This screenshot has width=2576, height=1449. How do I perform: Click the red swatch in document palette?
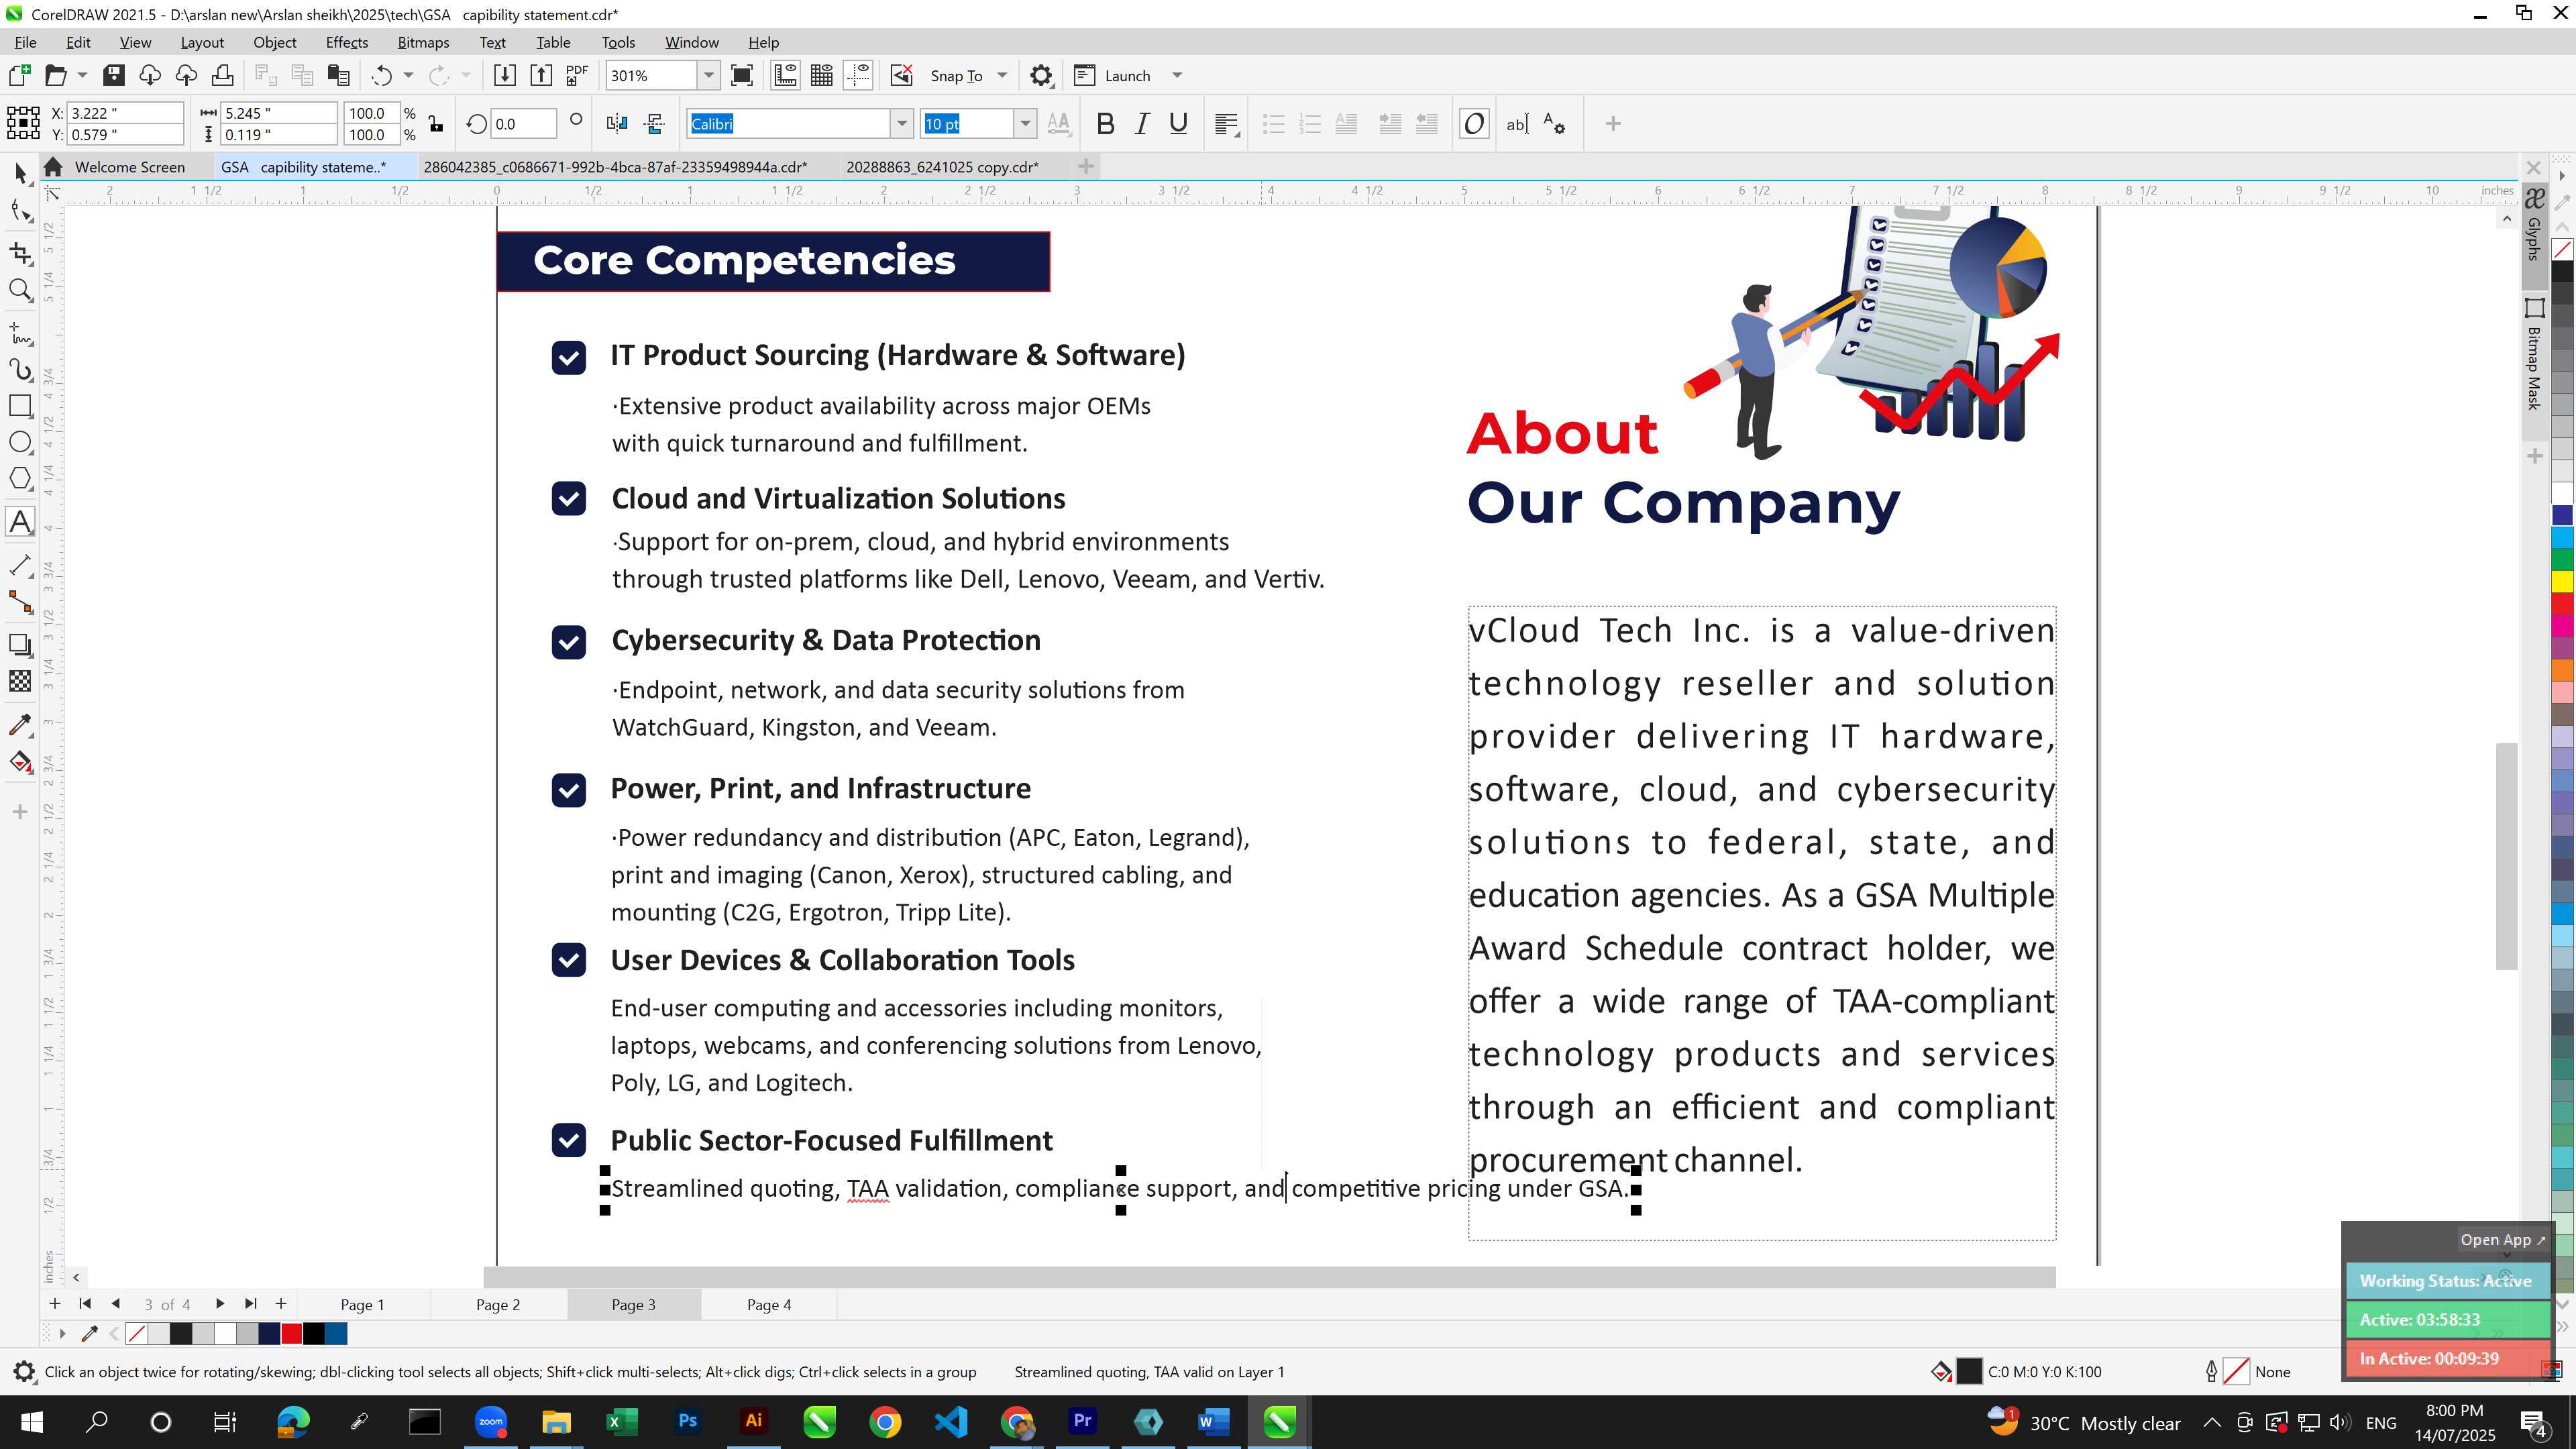click(x=291, y=1333)
